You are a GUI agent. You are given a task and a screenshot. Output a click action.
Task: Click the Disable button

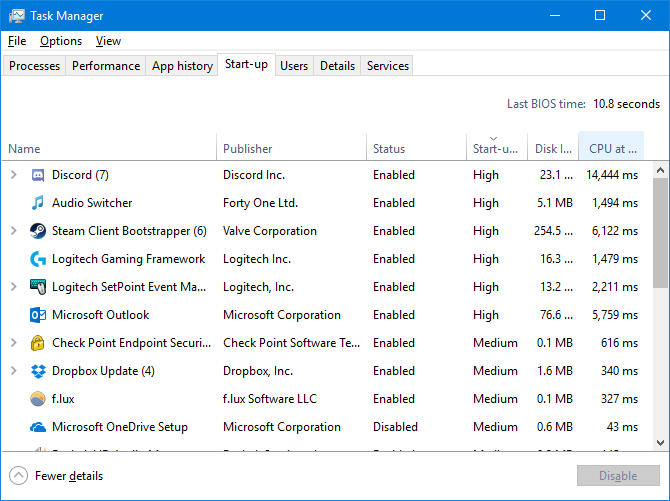618,475
